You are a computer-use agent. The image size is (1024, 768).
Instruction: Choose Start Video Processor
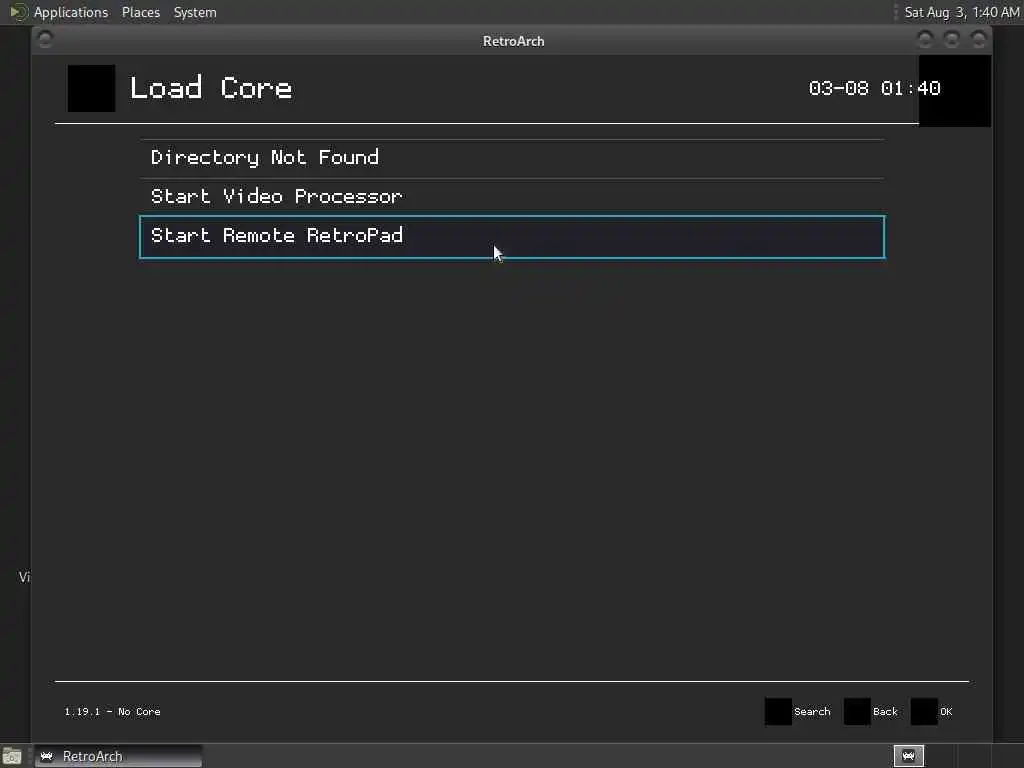tap(512, 197)
